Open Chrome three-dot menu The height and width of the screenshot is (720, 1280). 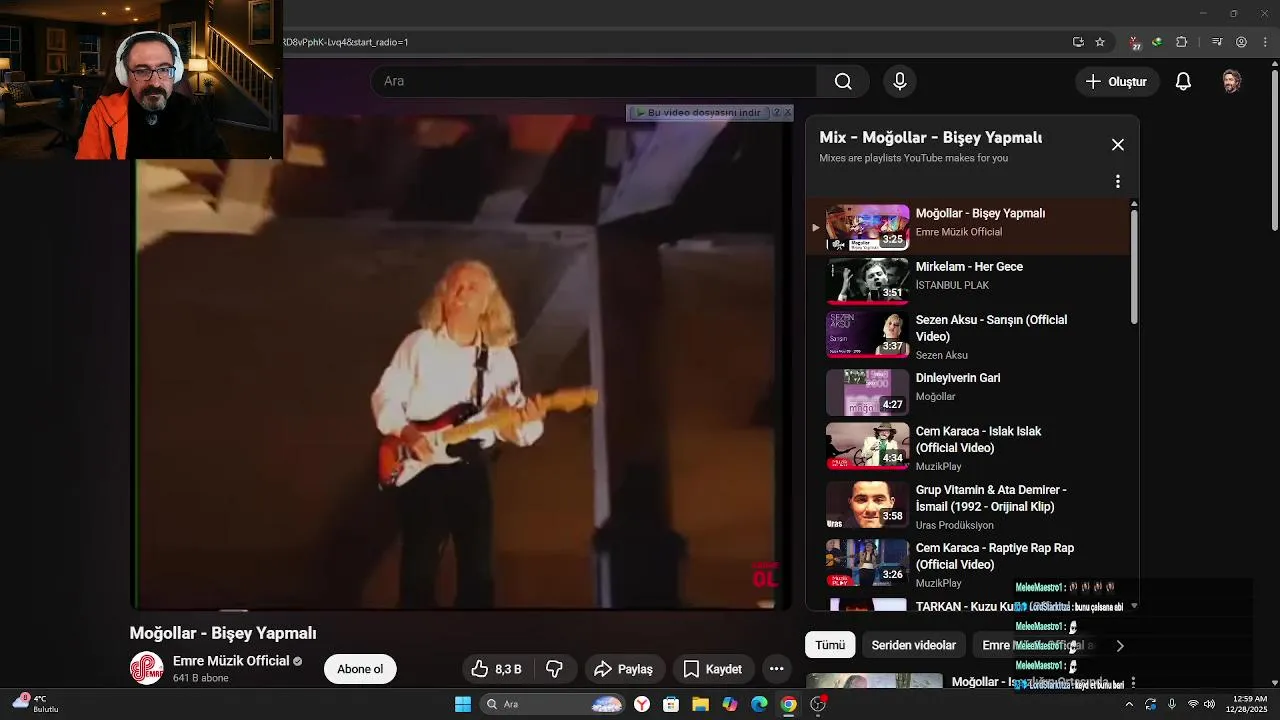(1264, 42)
